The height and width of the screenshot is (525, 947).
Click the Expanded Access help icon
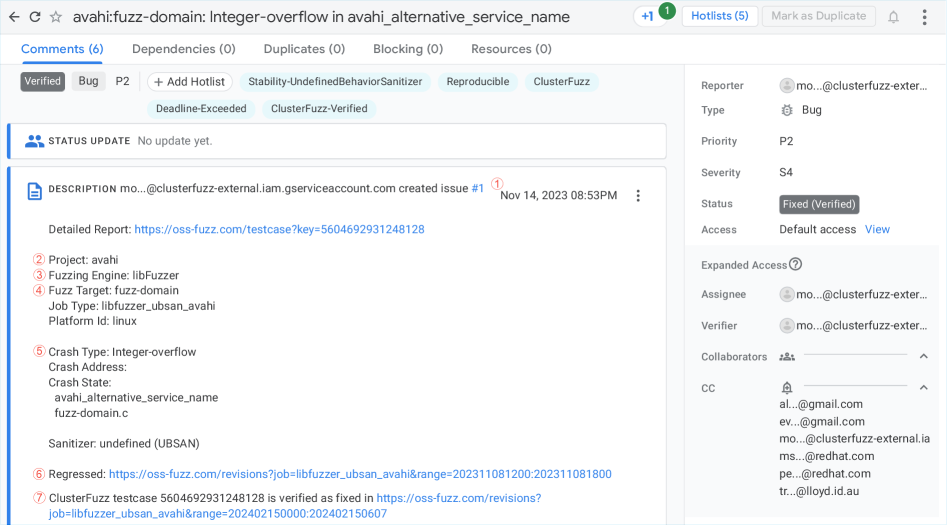pos(795,265)
